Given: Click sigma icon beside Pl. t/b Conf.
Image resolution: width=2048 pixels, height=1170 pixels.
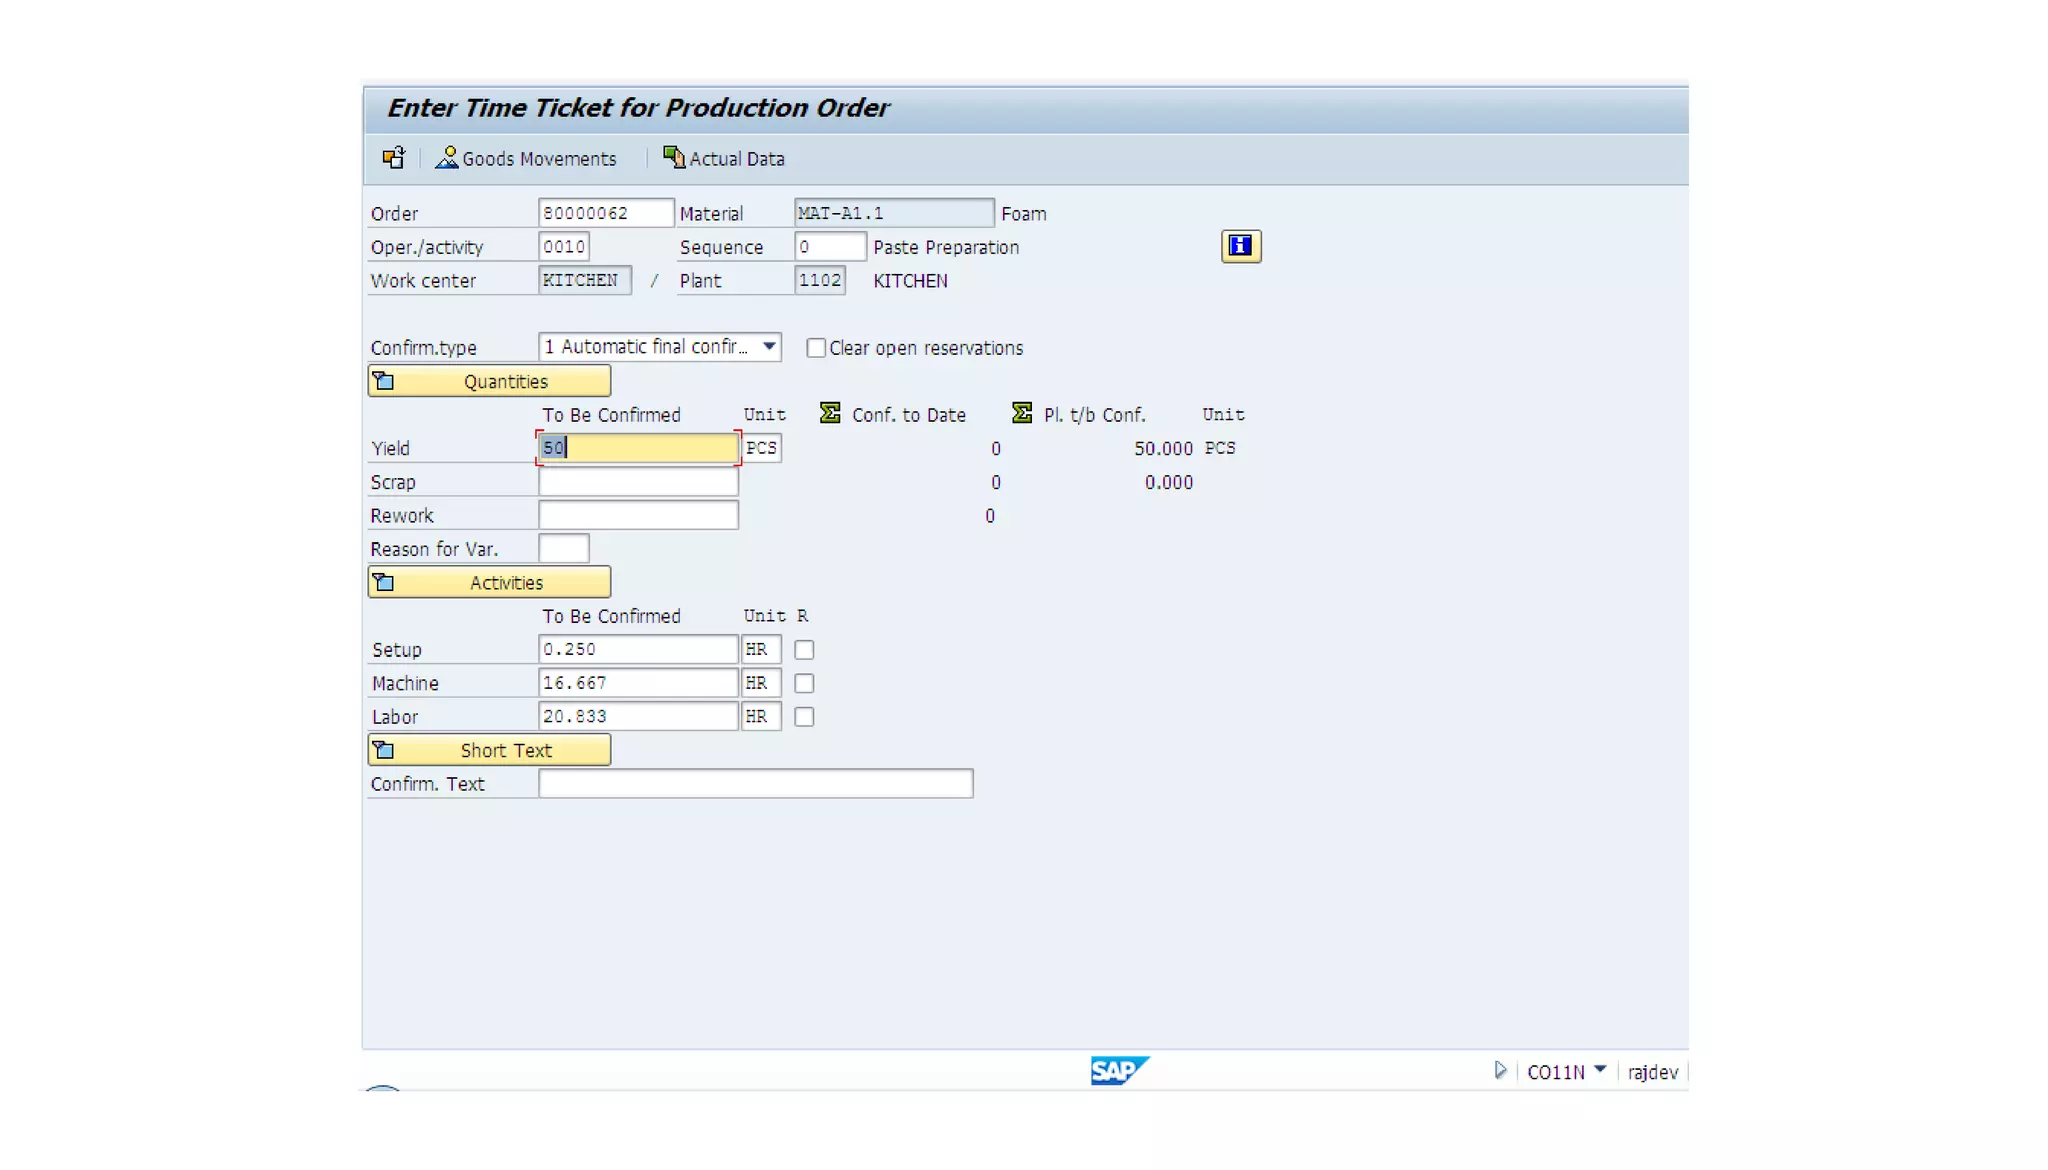Looking at the screenshot, I should tap(1022, 413).
